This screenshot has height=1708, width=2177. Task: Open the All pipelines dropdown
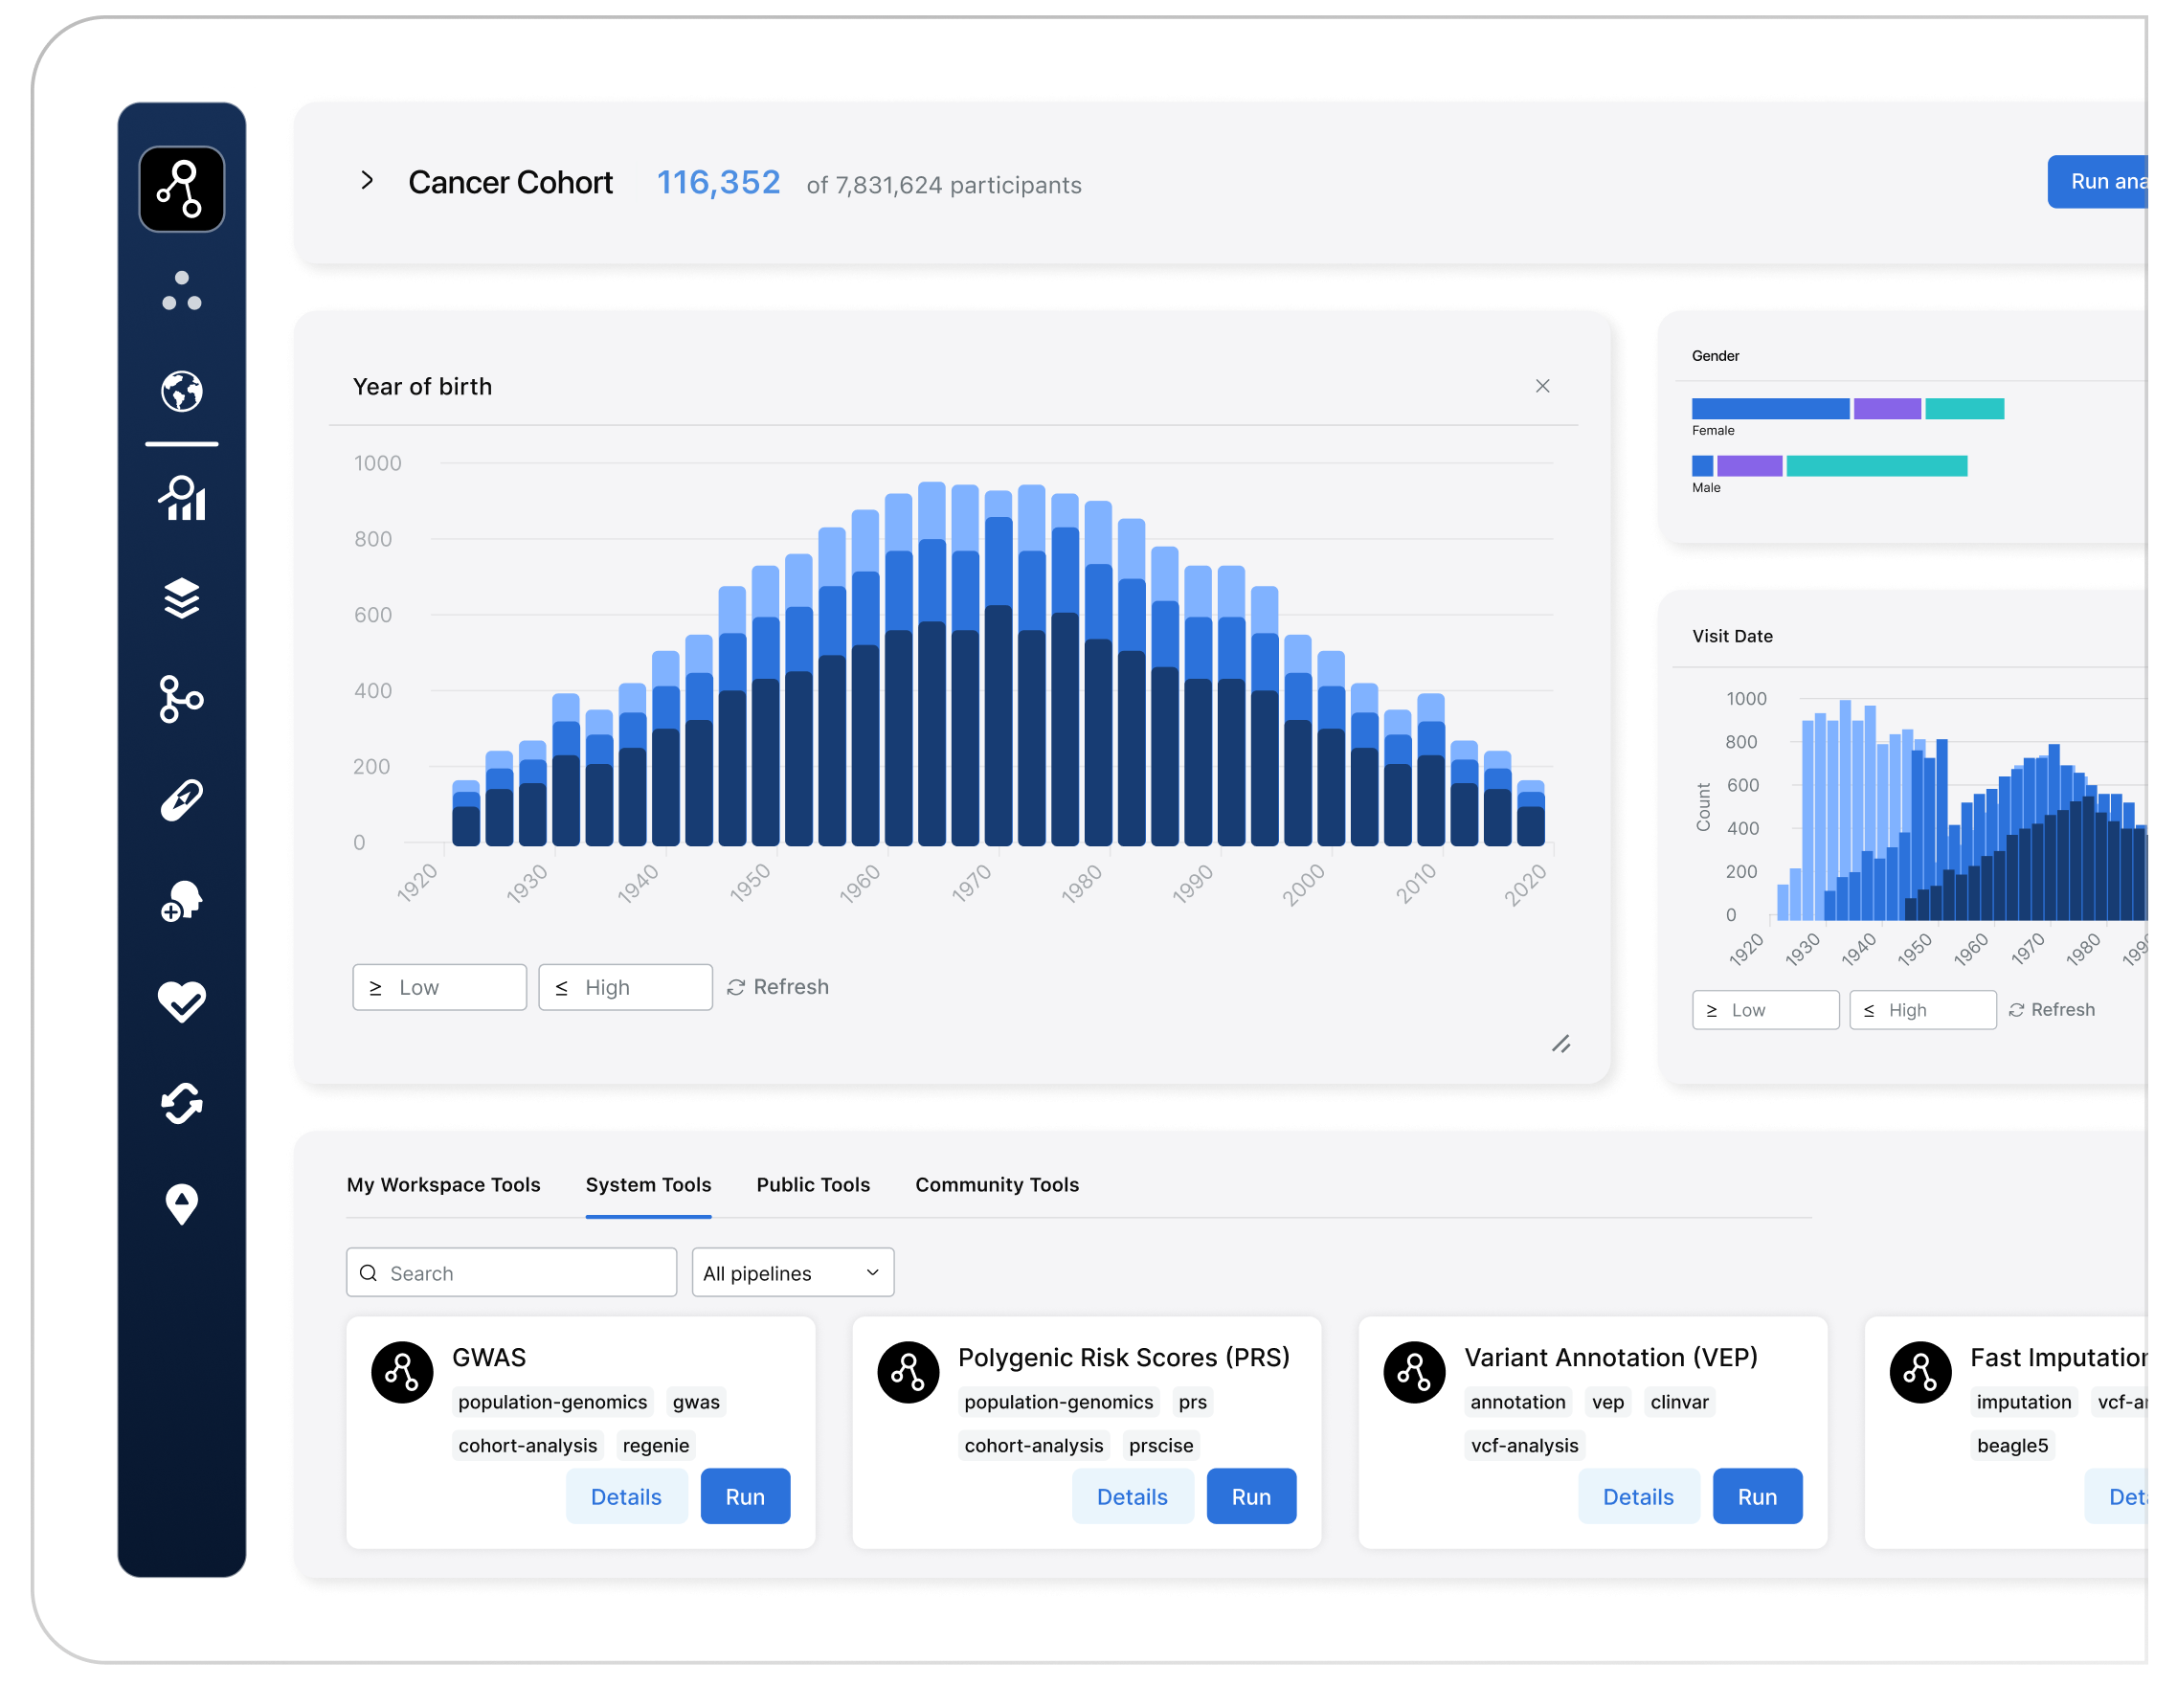(x=793, y=1273)
